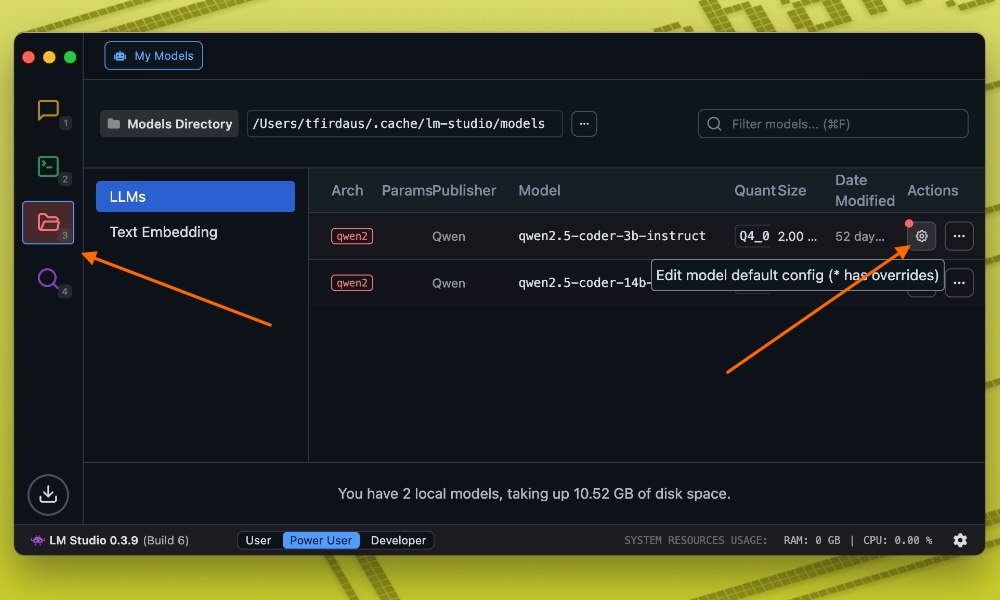Open models directory path options menu
The width and height of the screenshot is (1000, 600).
point(584,124)
